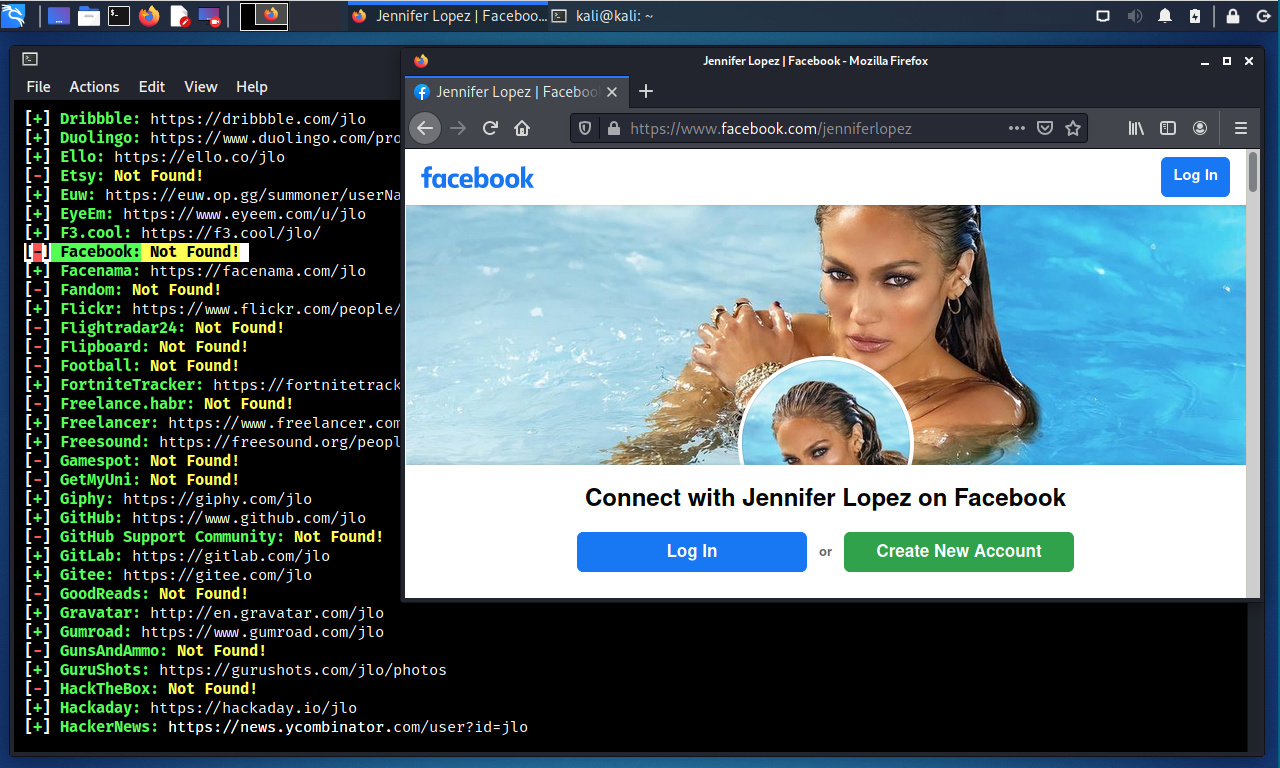
Task: Expand page actions three-dot menu
Action: coord(1017,128)
